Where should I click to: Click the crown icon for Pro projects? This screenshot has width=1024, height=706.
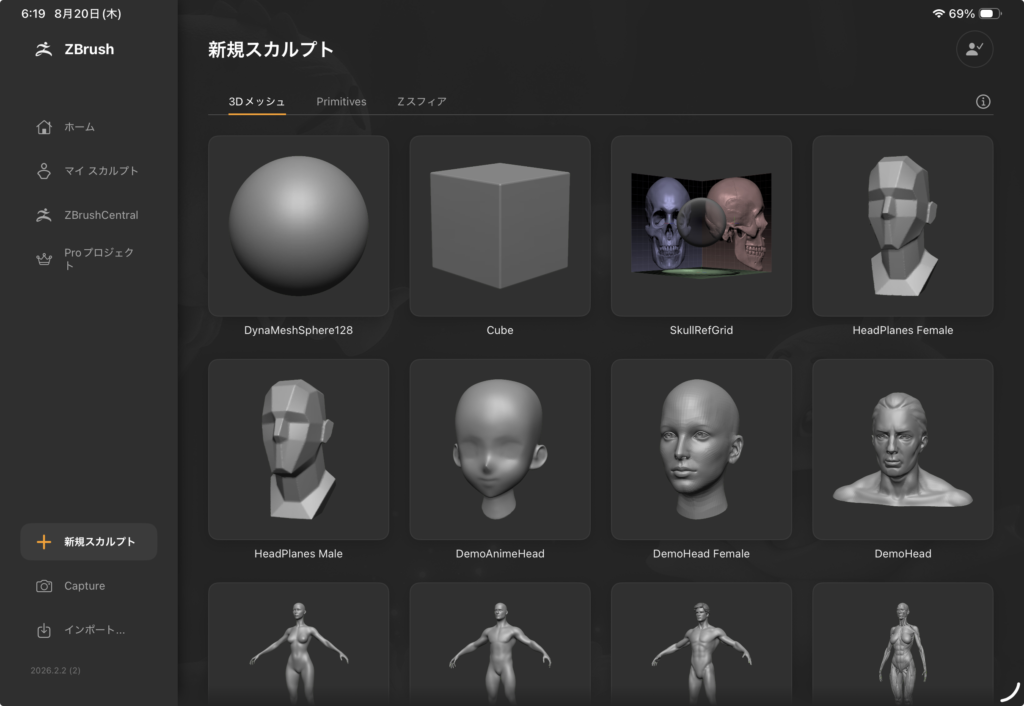pos(44,259)
